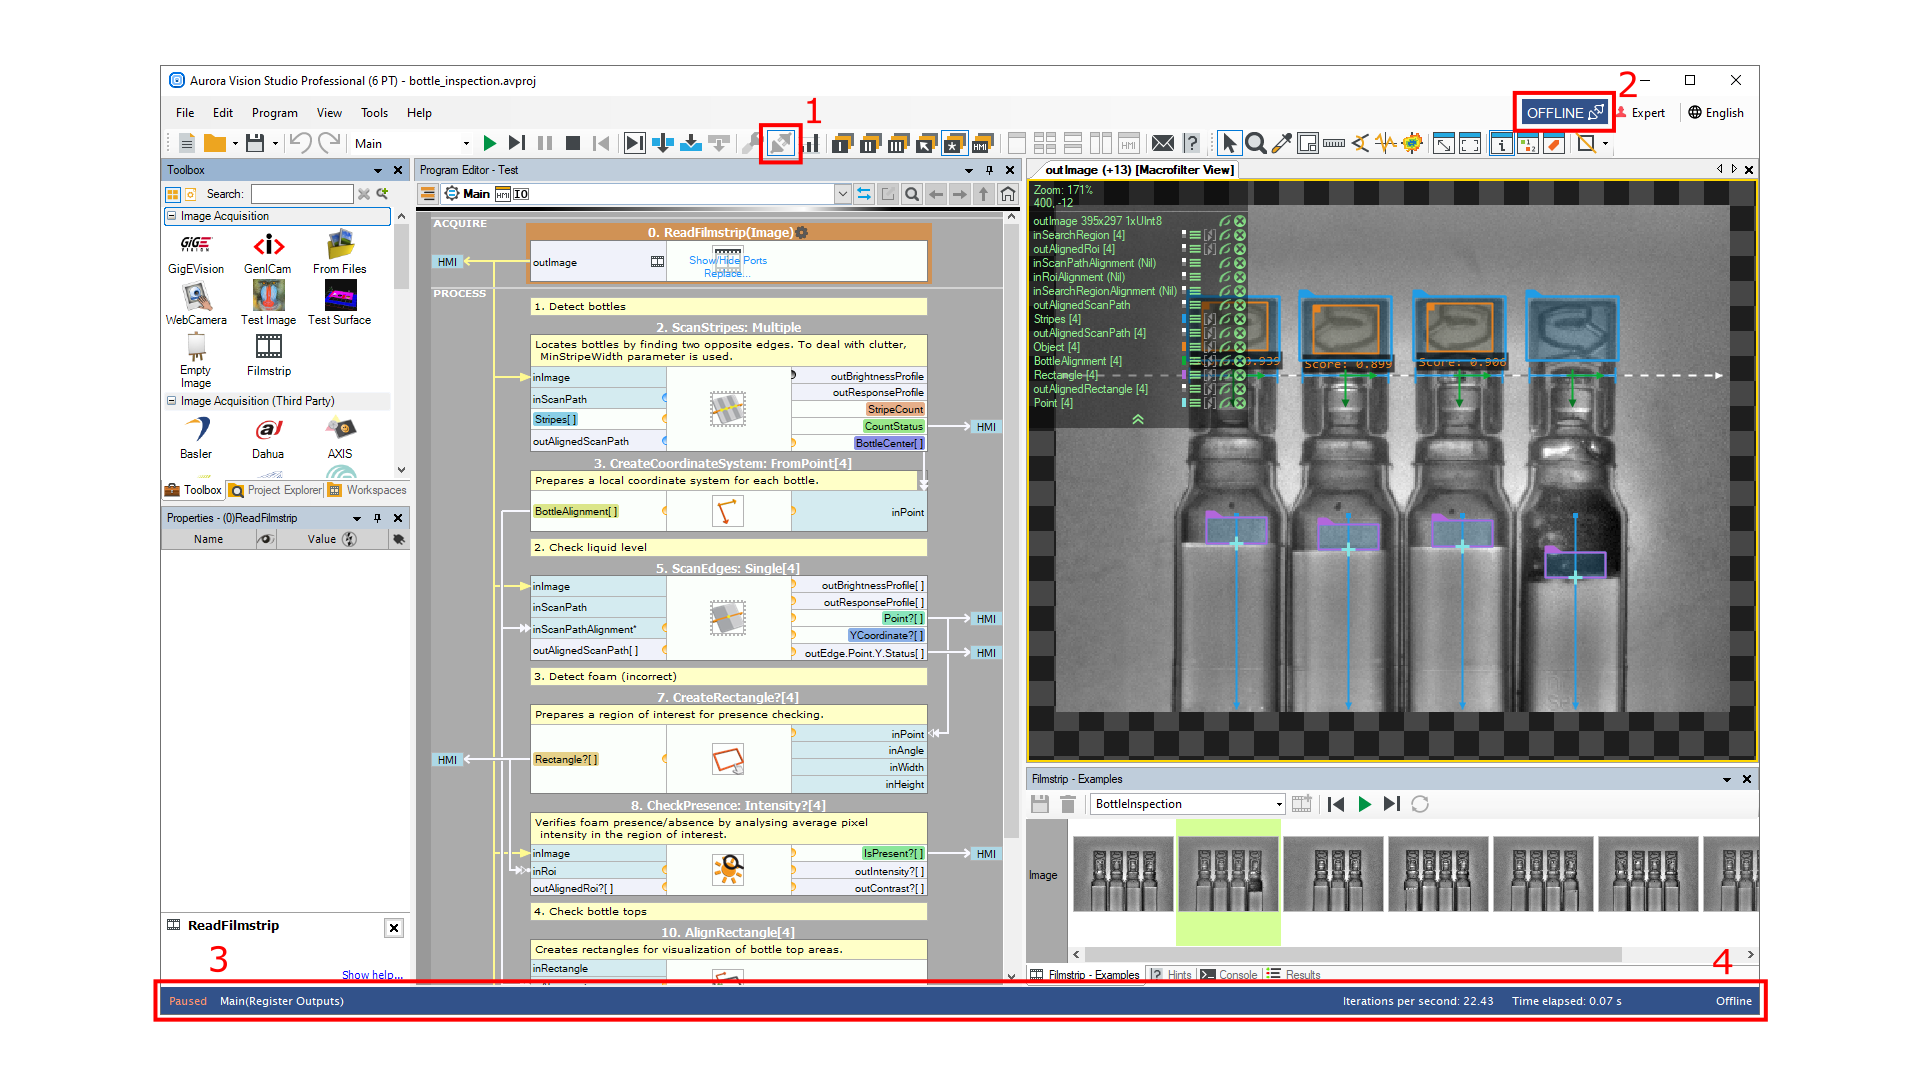Select the magnifier zoom tool in the image toolbar
Screen dimensions: 1920x1080
pyautogui.click(x=1256, y=143)
